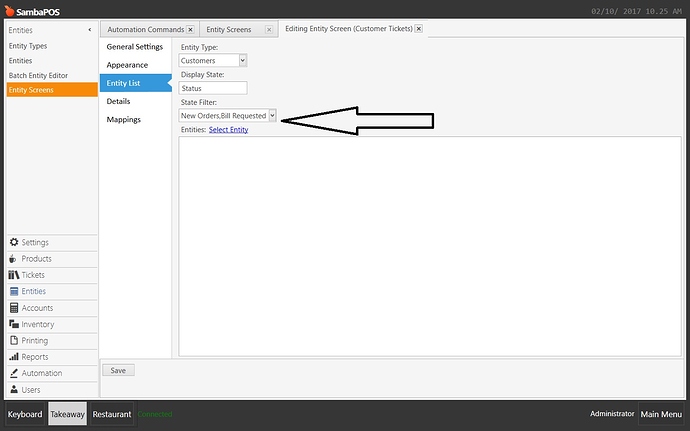Click the Settings gear icon
690x431 pixels.
tap(14, 242)
